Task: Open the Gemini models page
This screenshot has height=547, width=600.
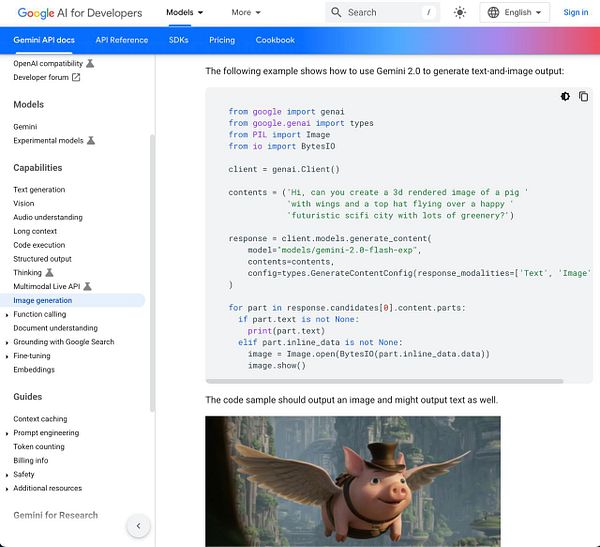Action: (25, 127)
